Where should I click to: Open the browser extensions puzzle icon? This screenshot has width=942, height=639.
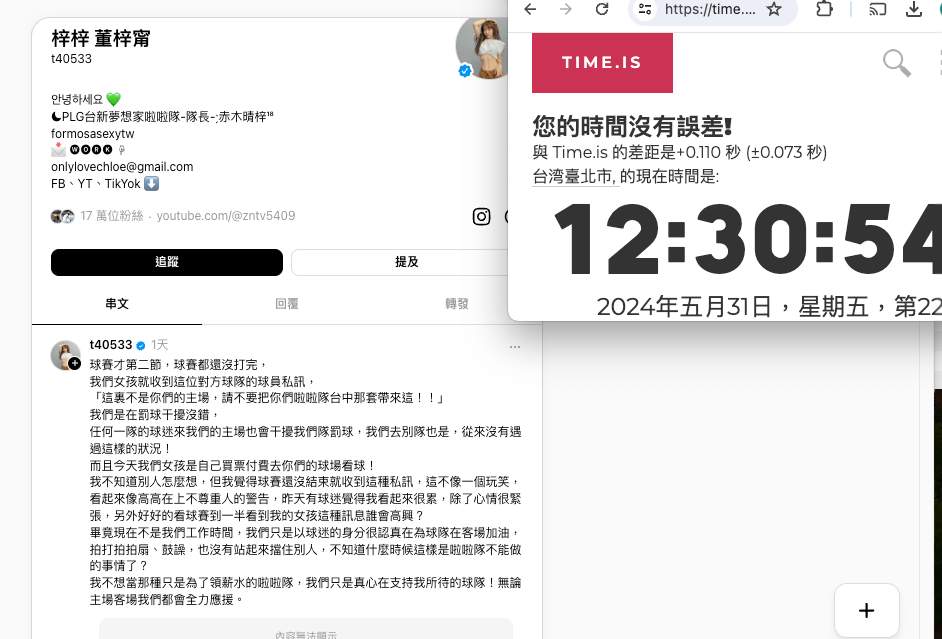click(824, 9)
